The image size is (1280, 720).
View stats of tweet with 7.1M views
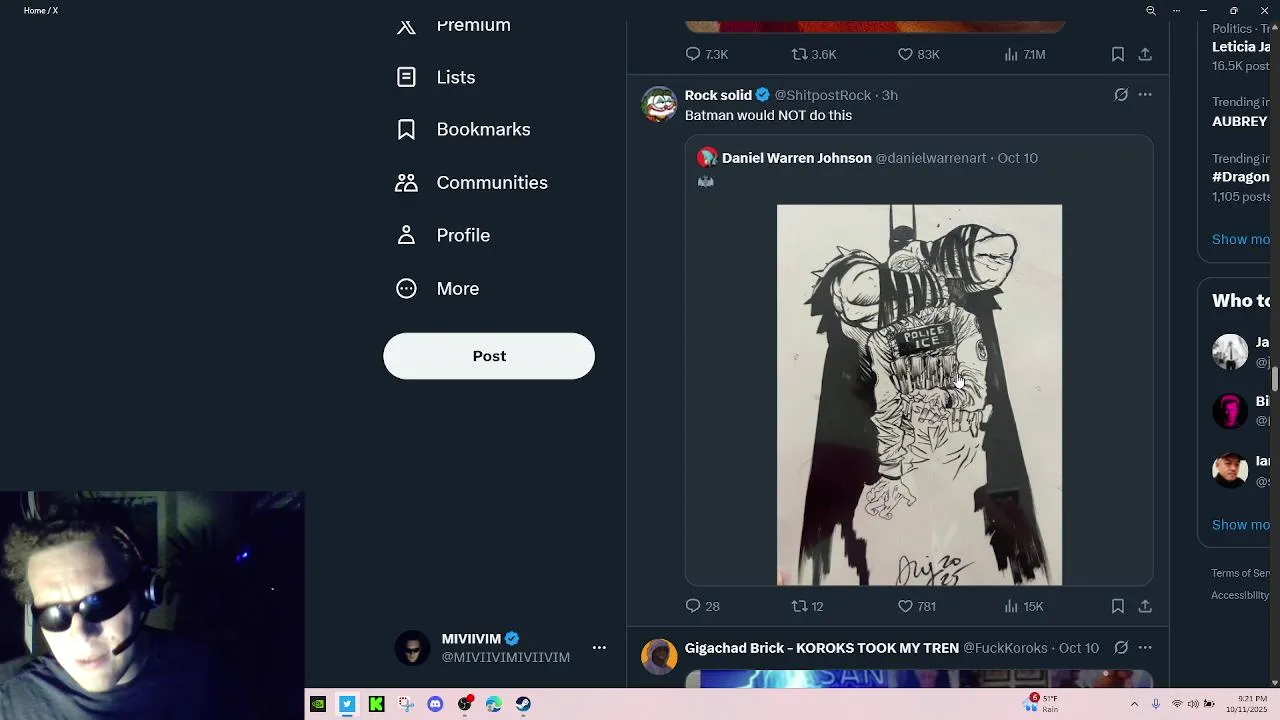click(x=1025, y=54)
